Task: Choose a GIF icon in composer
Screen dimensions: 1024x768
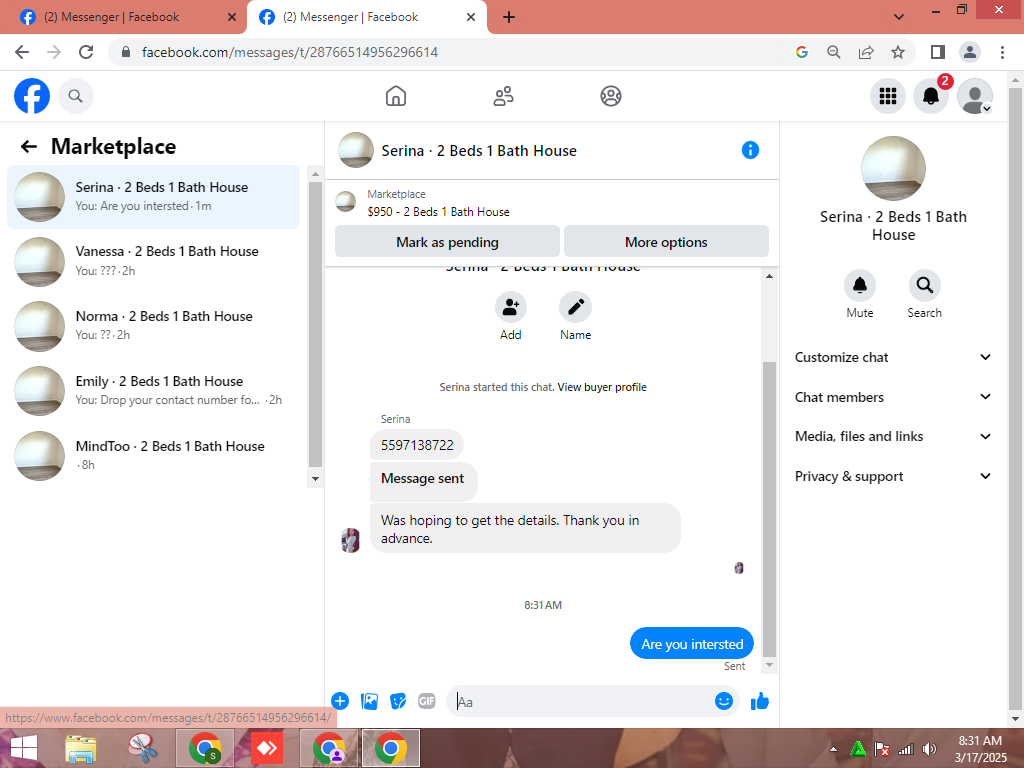Action: 426,701
